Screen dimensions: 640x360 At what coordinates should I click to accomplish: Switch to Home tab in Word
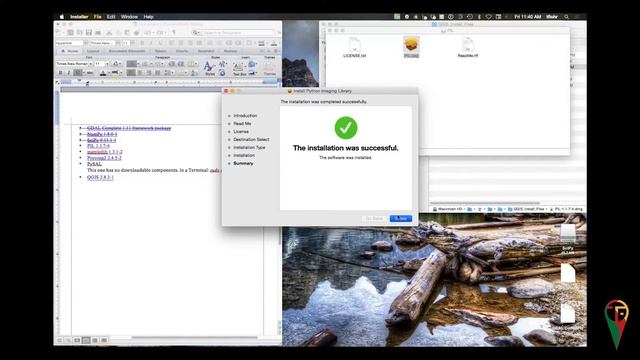(70, 51)
